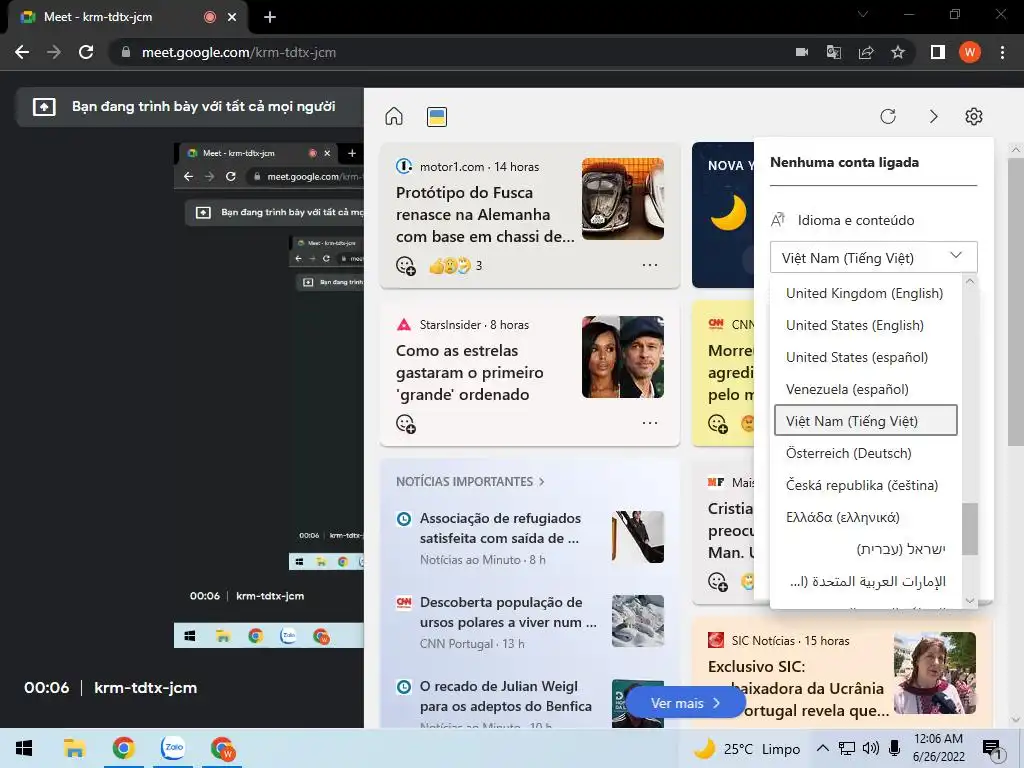Click the presenting banner screen icon
Image resolution: width=1024 pixels, height=768 pixels.
44,106
